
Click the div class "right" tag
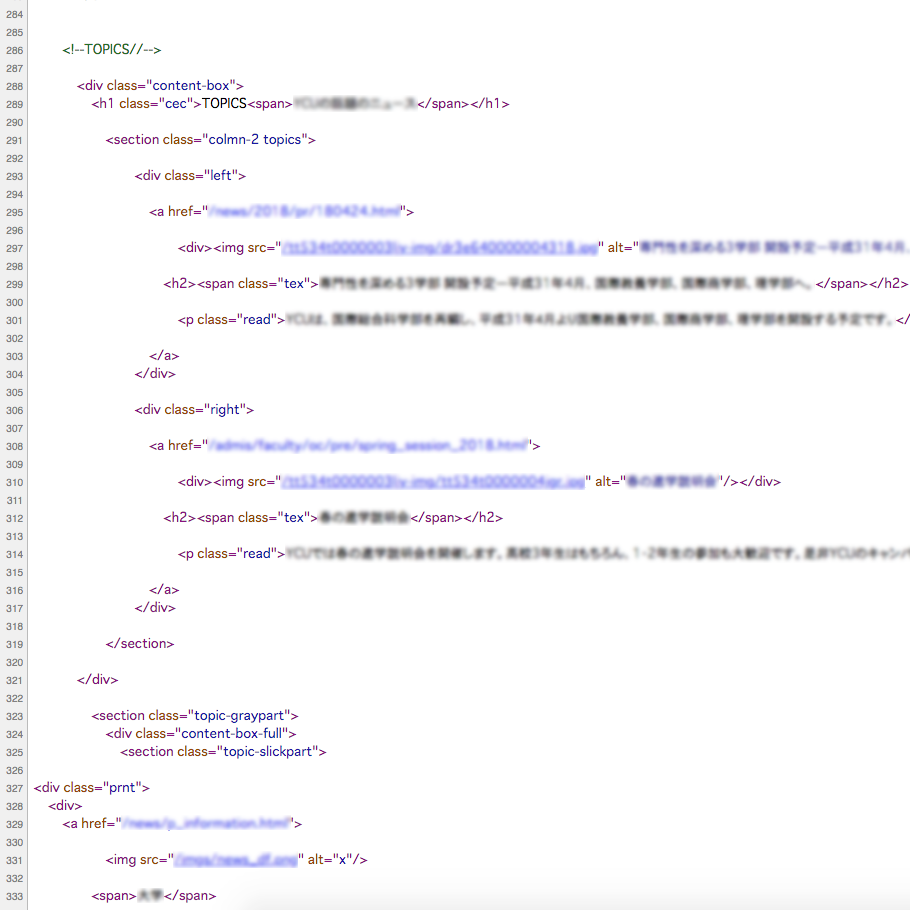click(x=194, y=410)
